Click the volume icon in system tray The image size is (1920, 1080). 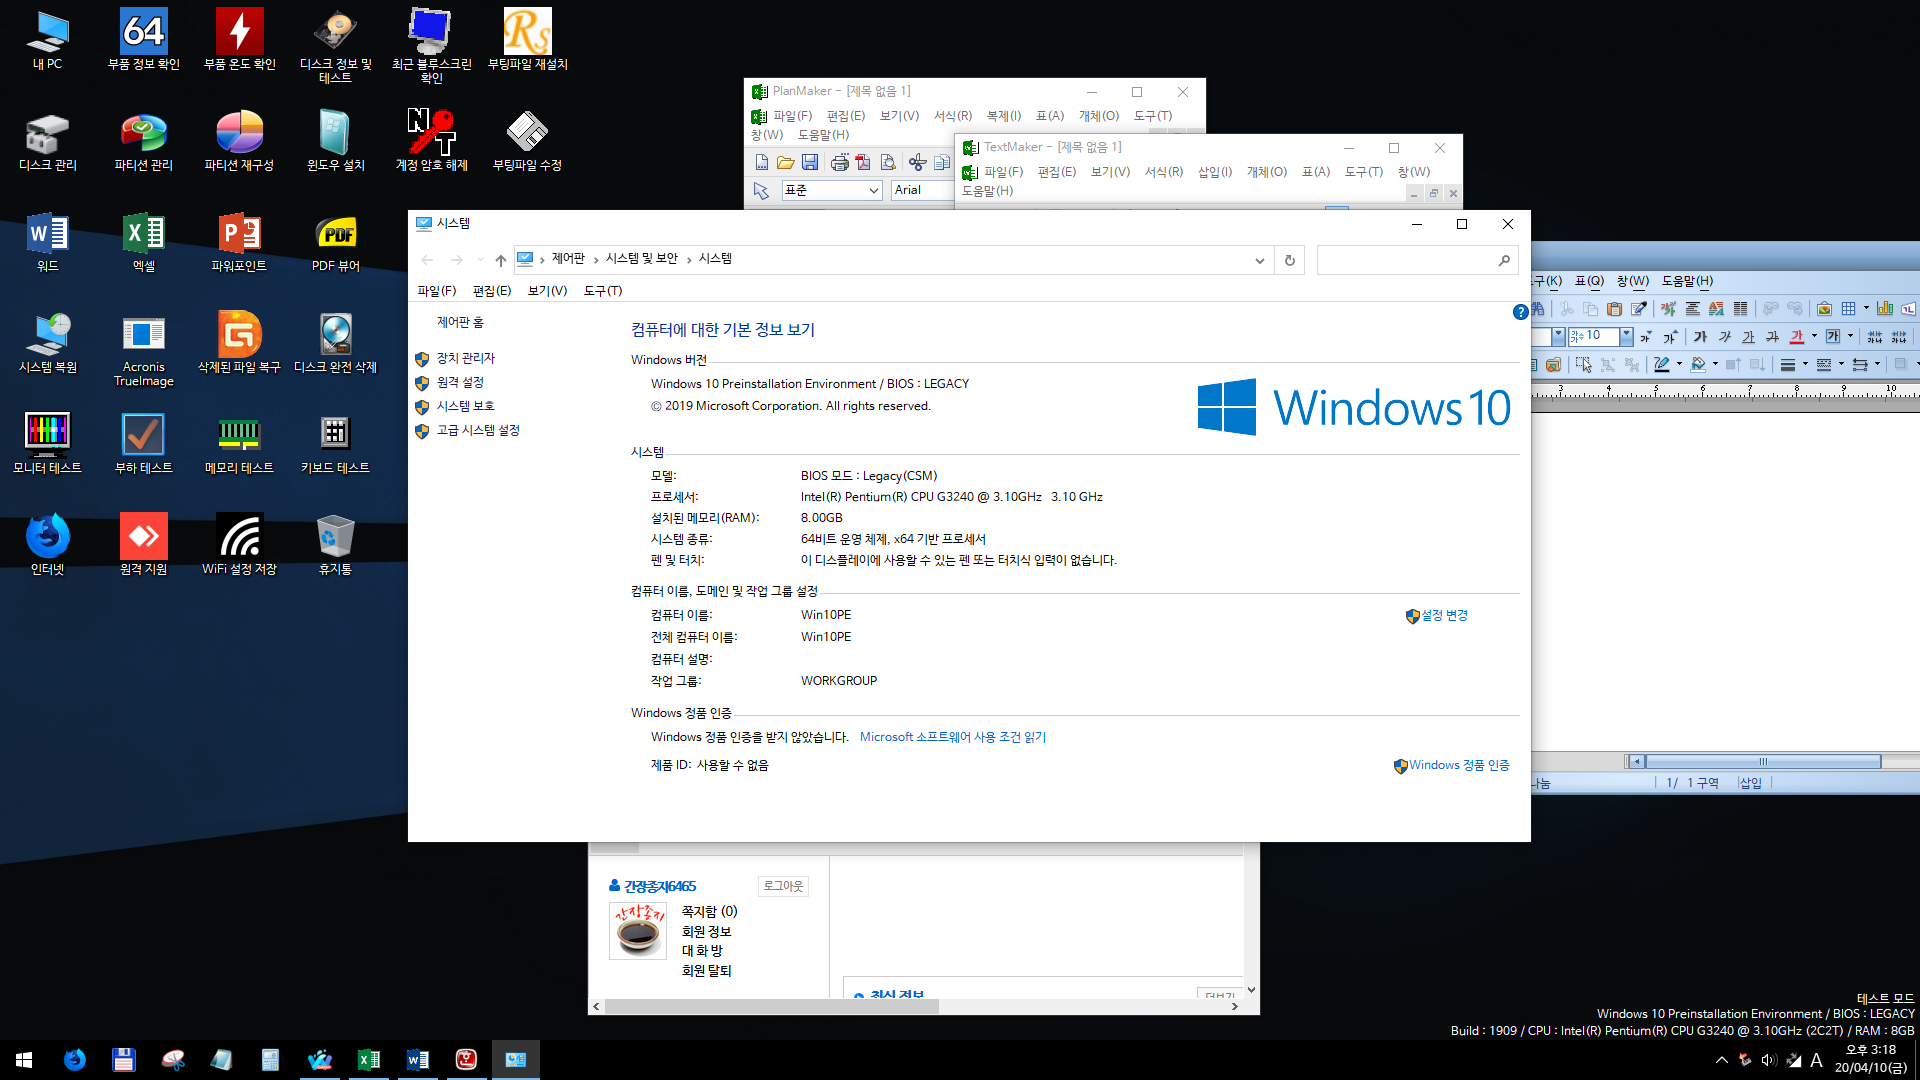click(1768, 1060)
